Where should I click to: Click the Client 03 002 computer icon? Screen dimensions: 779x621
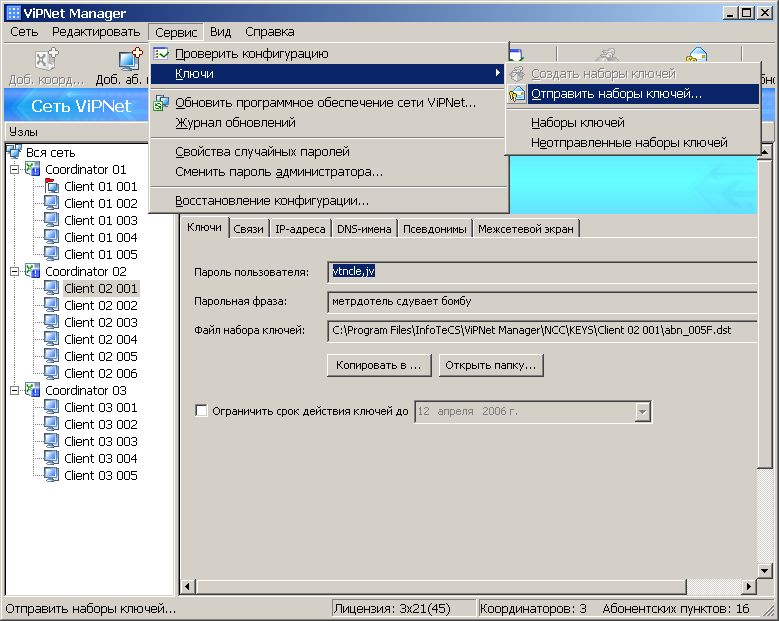(x=51, y=424)
